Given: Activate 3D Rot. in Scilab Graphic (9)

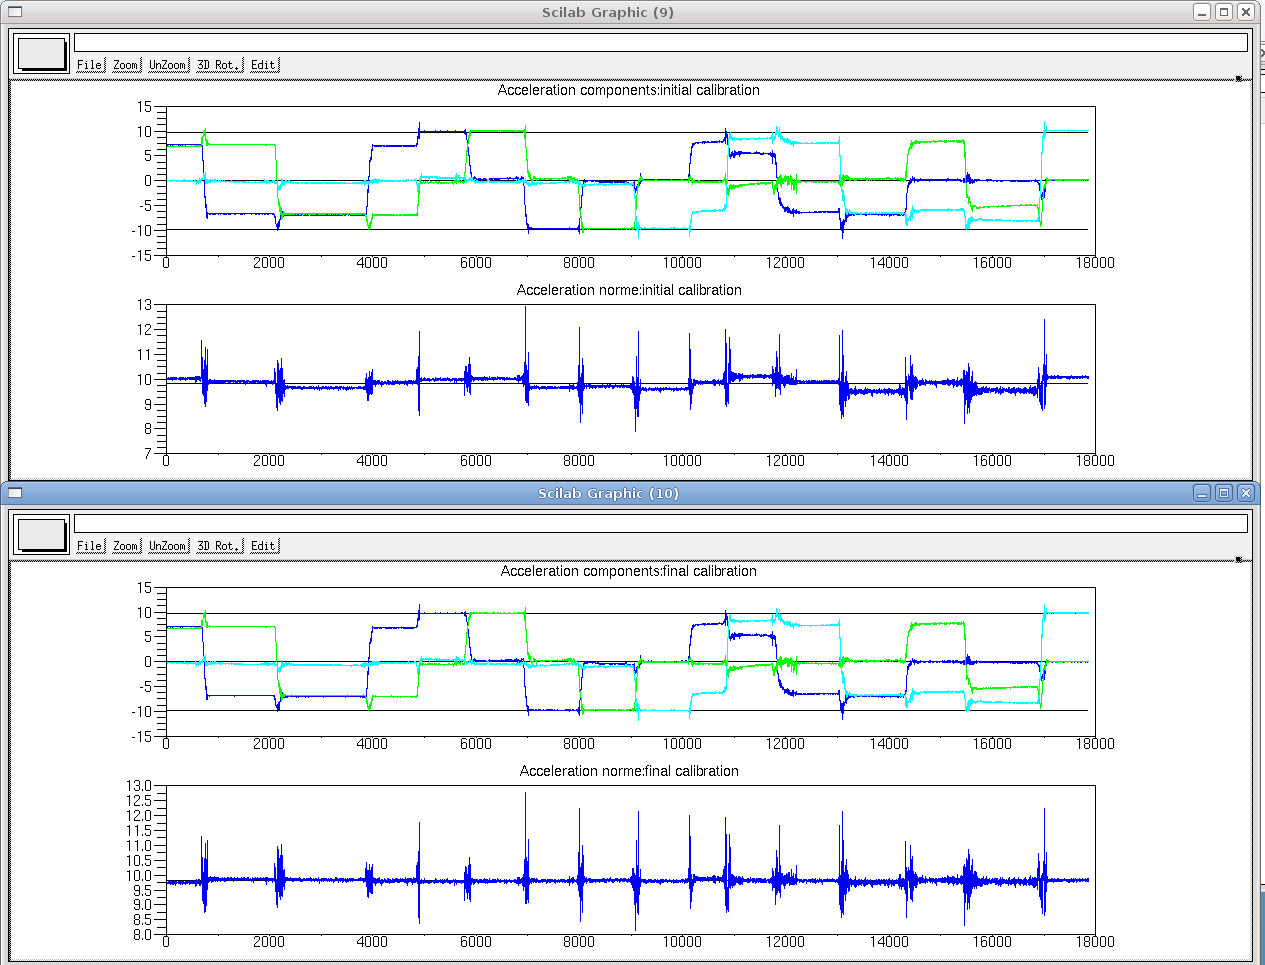Looking at the screenshot, I should (219, 65).
